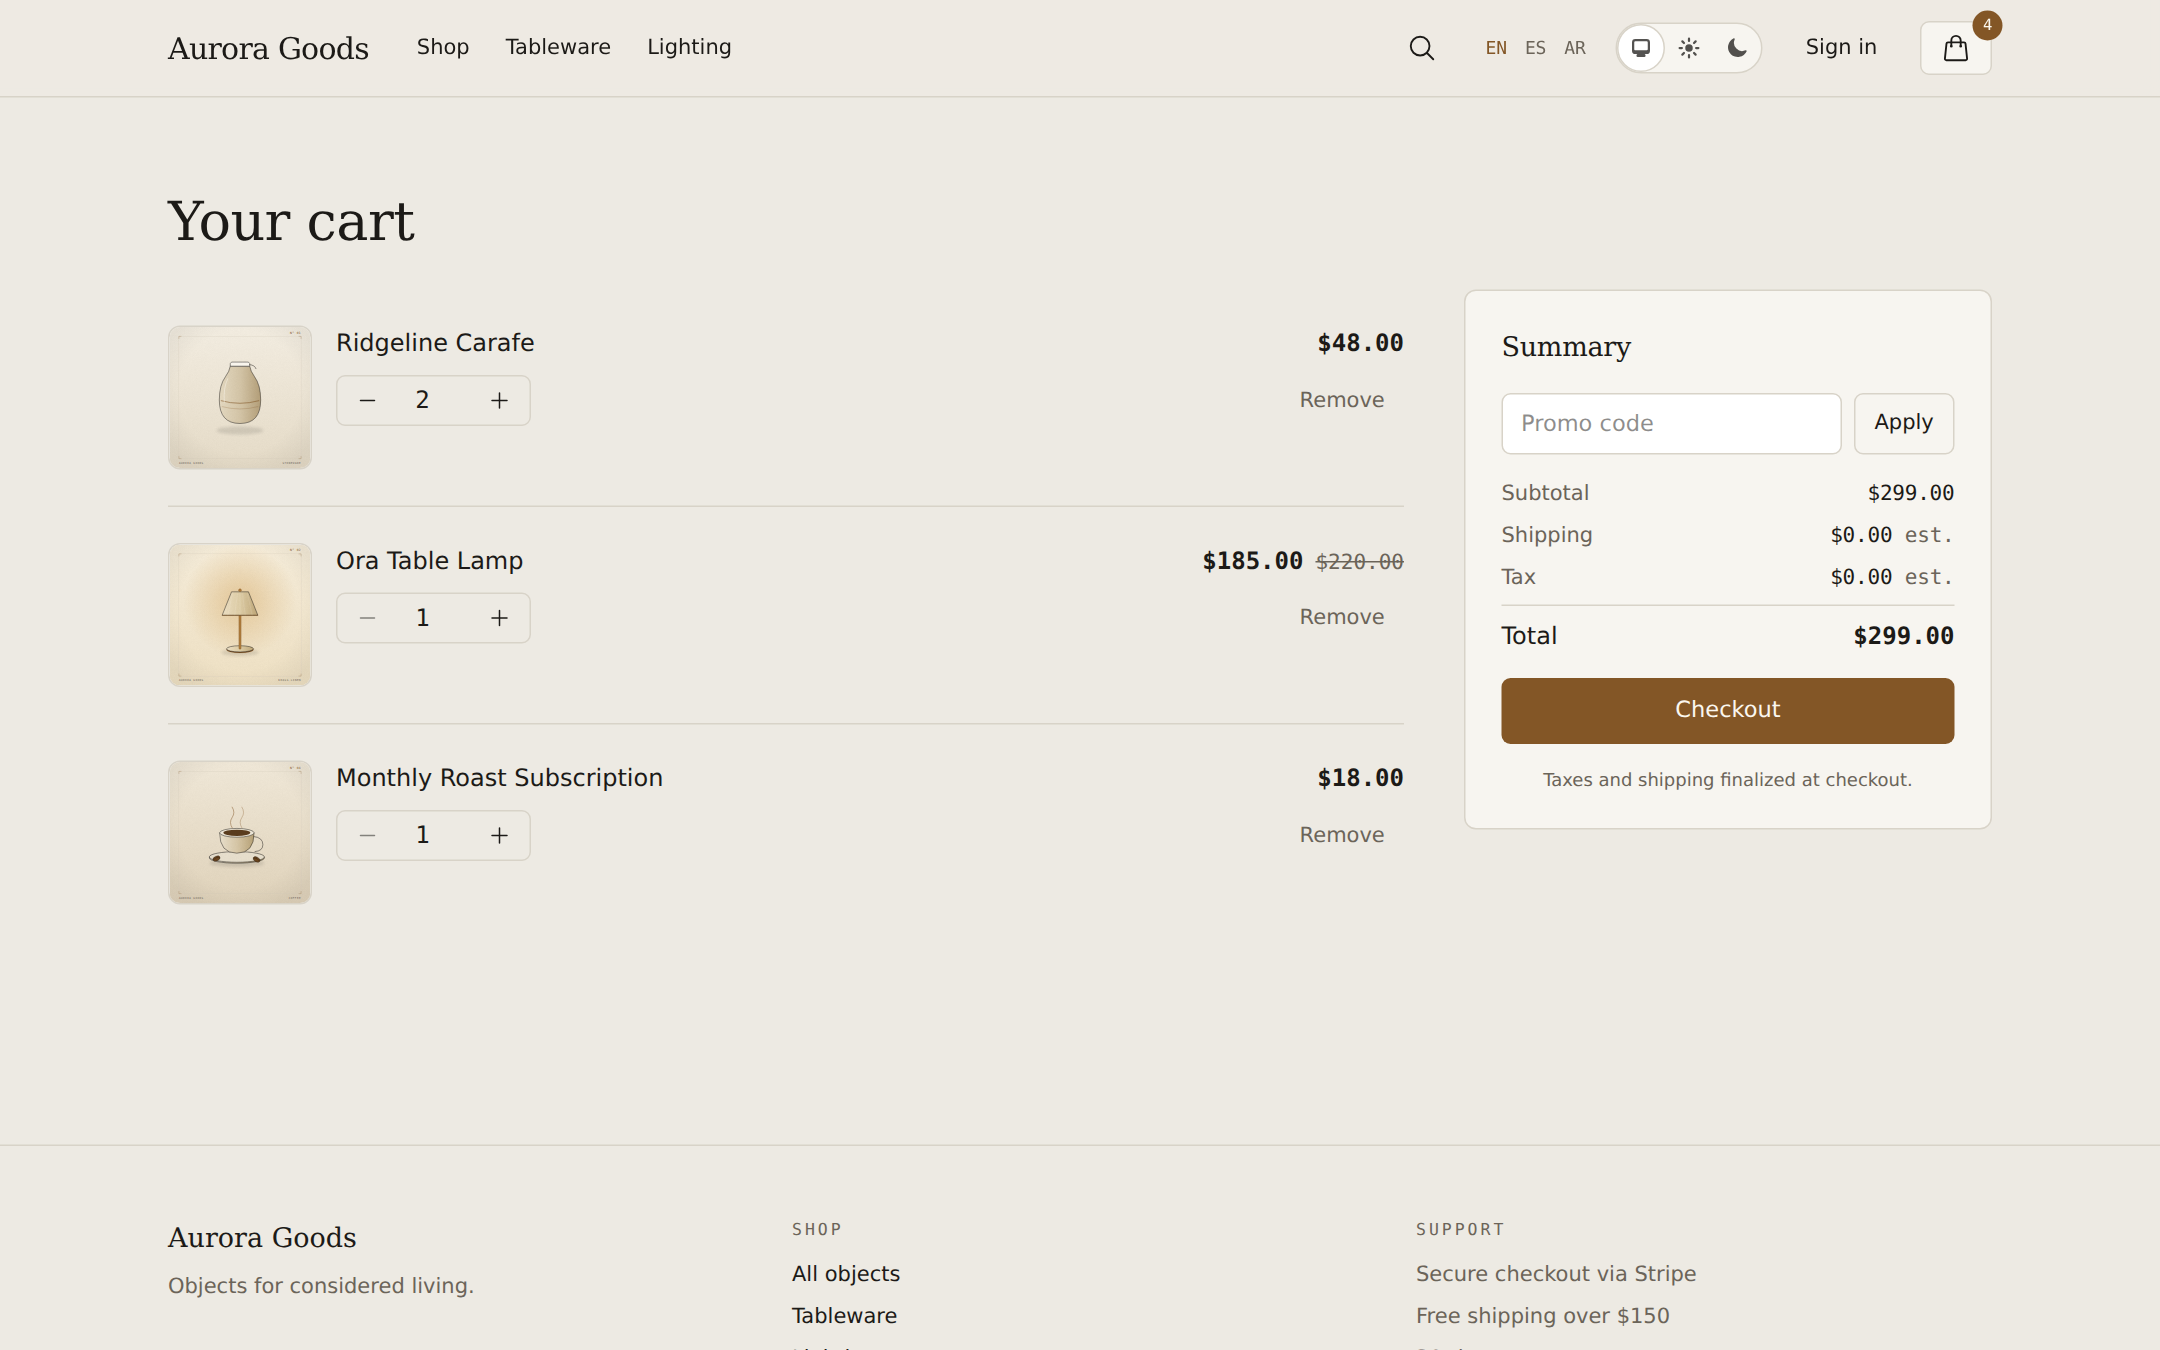This screenshot has height=1350, width=2160.
Task: Remove Monthly Roast Subscription from cart
Action: pyautogui.click(x=1341, y=835)
